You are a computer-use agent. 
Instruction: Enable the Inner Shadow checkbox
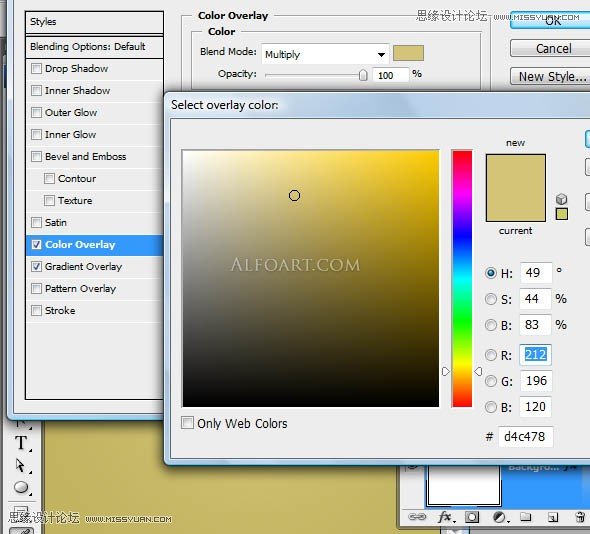pyautogui.click(x=36, y=90)
